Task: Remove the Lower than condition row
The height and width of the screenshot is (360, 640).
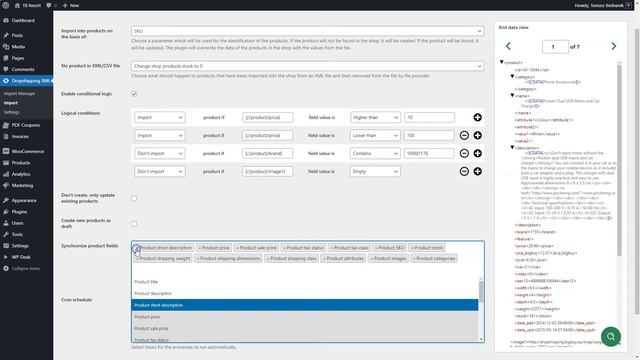Action: (x=464, y=136)
